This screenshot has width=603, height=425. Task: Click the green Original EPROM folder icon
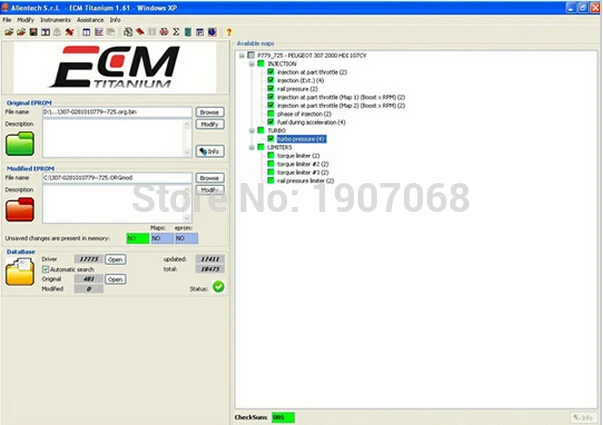point(20,143)
